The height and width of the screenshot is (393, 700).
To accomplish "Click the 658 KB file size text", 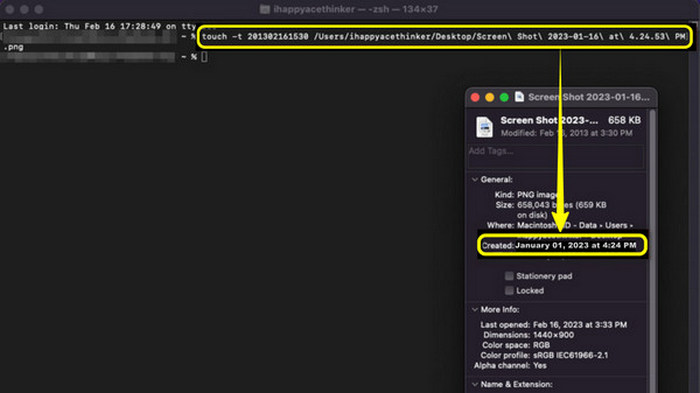I will (x=624, y=120).
